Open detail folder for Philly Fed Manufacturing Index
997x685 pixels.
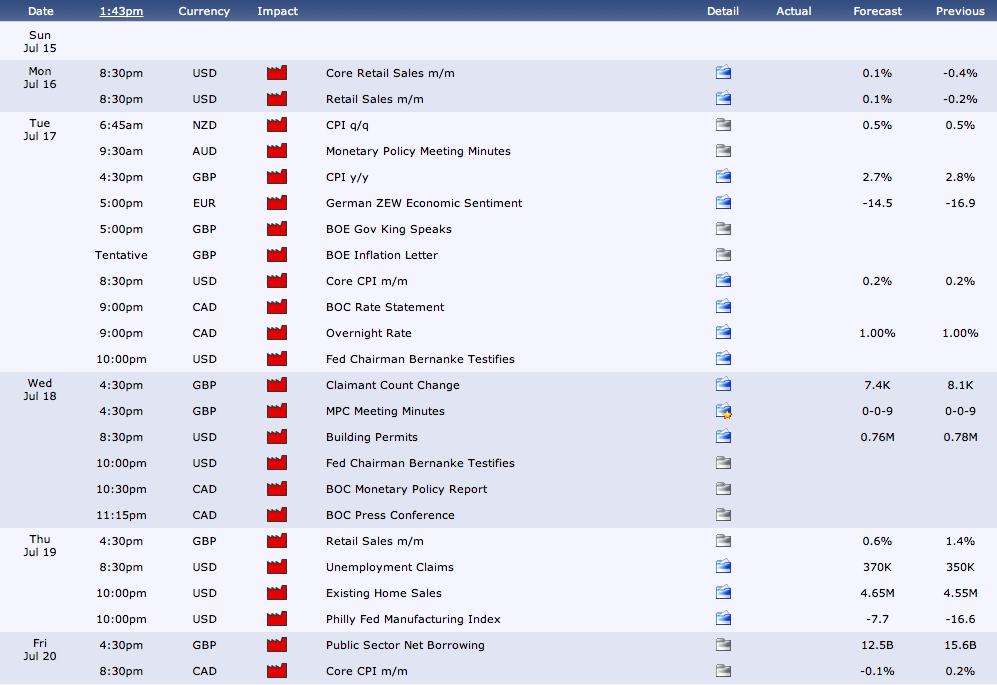point(723,619)
